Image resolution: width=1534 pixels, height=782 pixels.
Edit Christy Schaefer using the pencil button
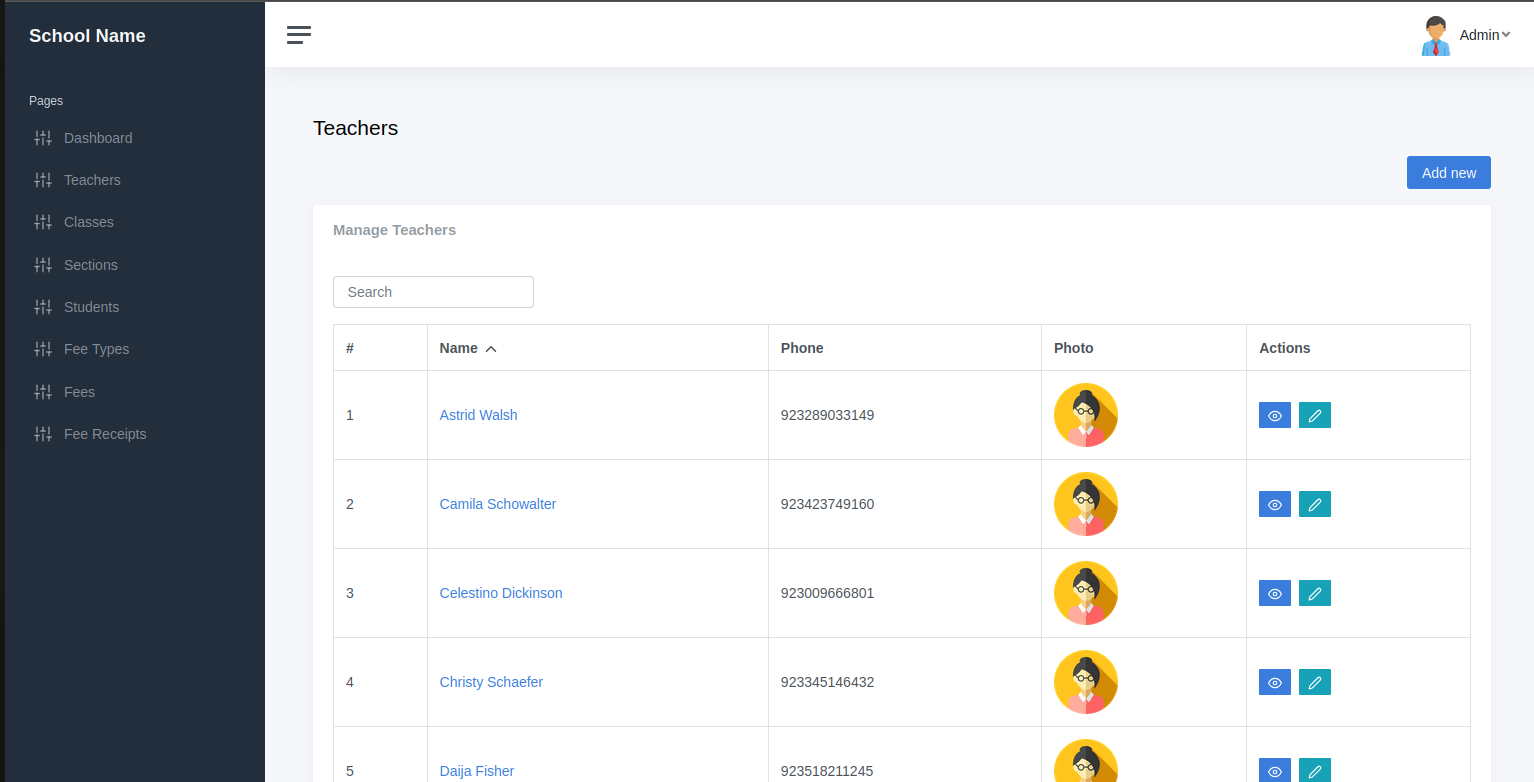click(1315, 682)
